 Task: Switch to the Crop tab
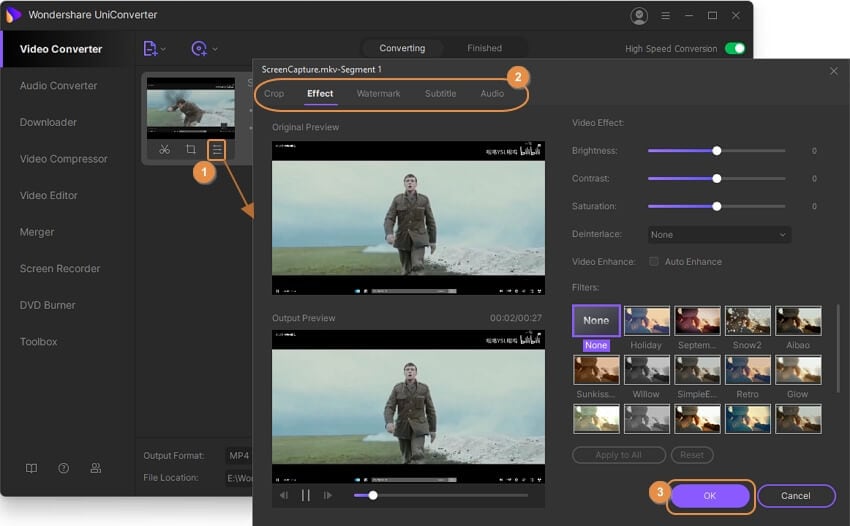(274, 93)
